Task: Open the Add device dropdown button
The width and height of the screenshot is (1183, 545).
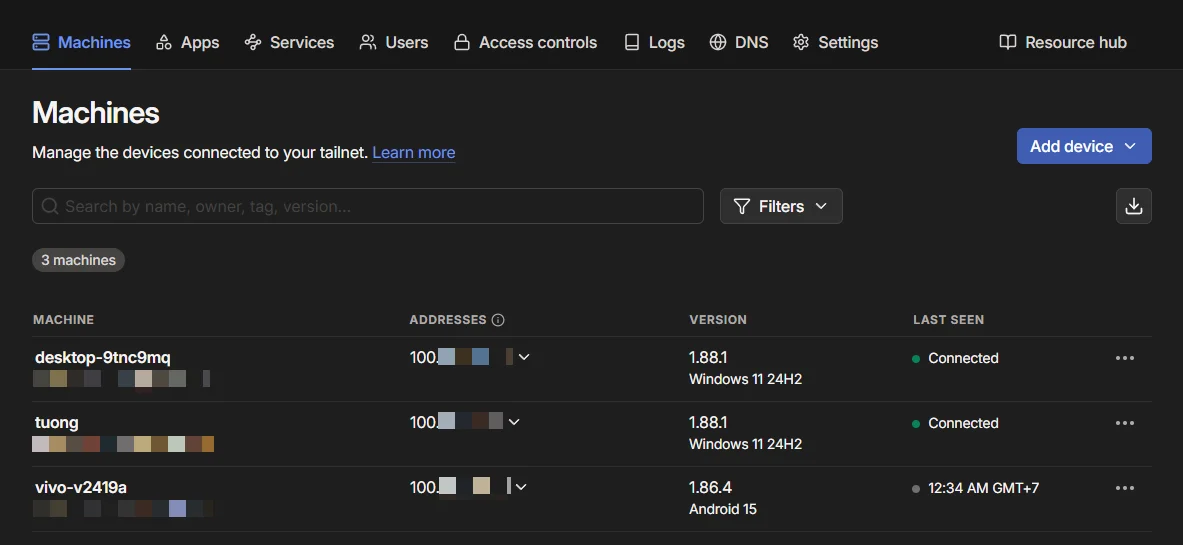Action: click(1083, 146)
